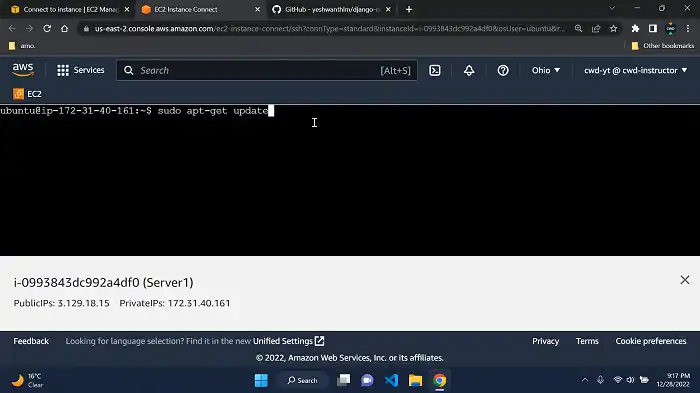Close the Connect to instance tab
Screen dimensions: 700x393
pyautogui.click(x=127, y=9)
